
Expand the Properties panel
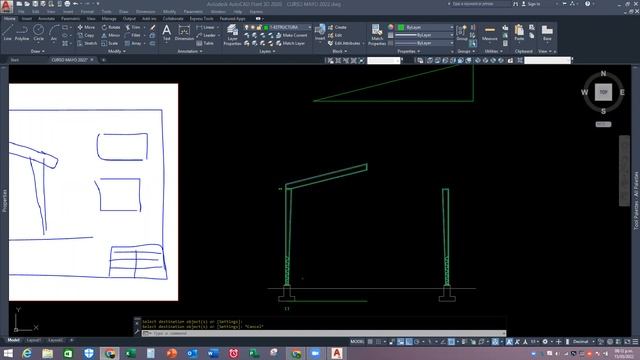click(x=409, y=51)
